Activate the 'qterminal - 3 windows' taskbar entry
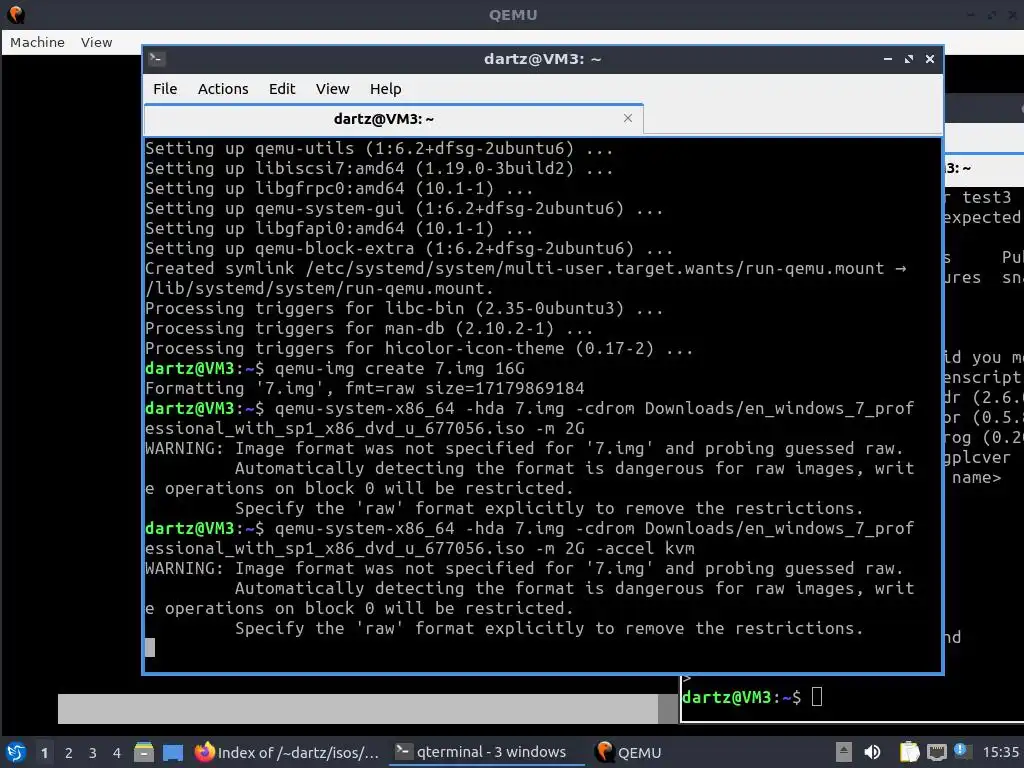Screen dimensions: 1024x768 (486, 752)
